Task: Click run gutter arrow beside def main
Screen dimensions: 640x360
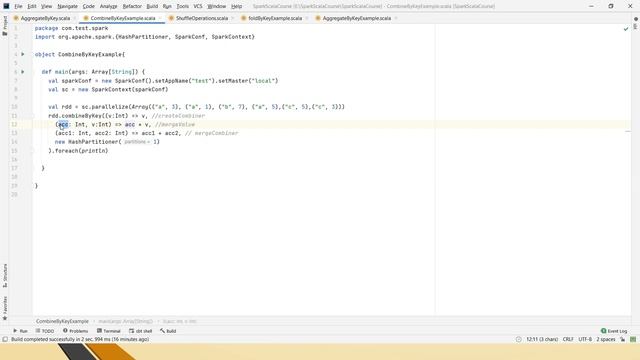Action: point(23,72)
